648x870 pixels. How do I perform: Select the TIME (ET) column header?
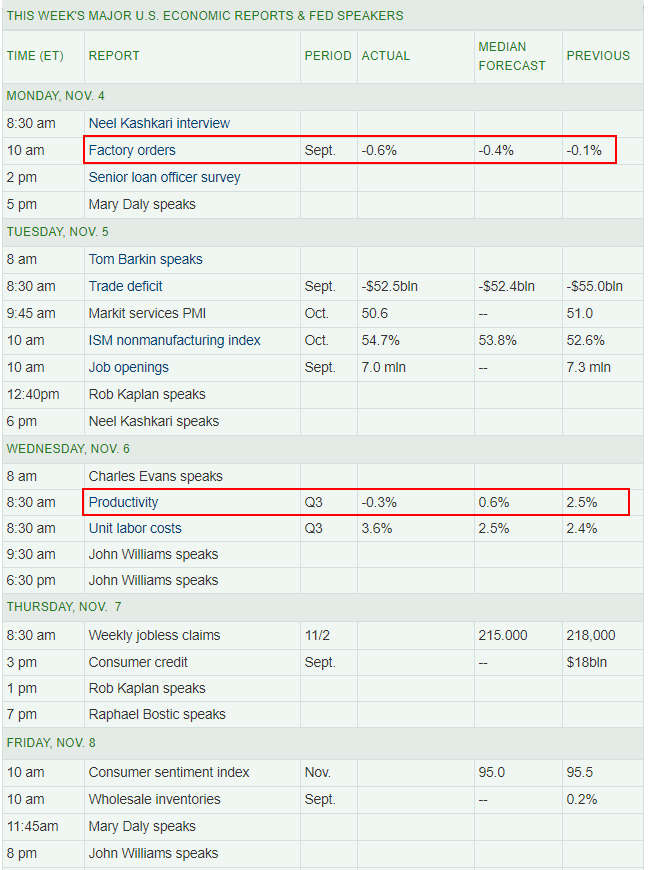click(35, 56)
